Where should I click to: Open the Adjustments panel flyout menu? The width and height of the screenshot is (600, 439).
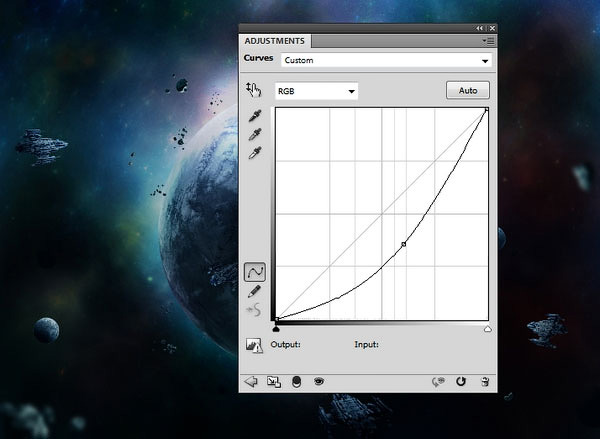[488, 41]
